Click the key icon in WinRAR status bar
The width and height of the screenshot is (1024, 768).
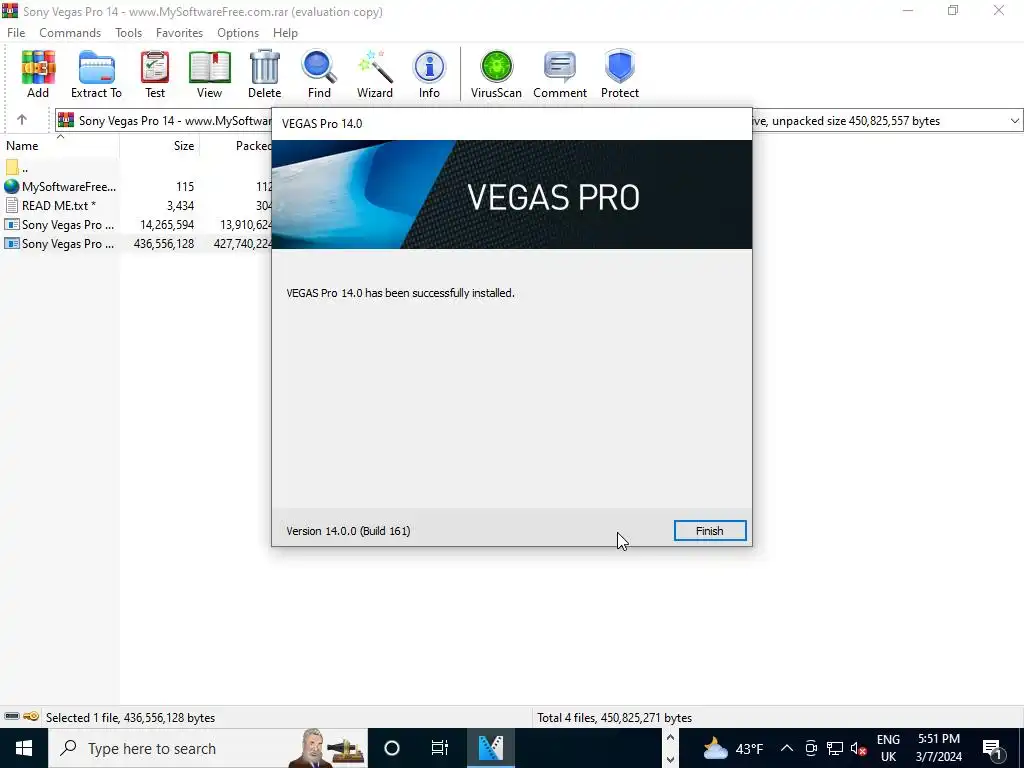click(x=31, y=716)
